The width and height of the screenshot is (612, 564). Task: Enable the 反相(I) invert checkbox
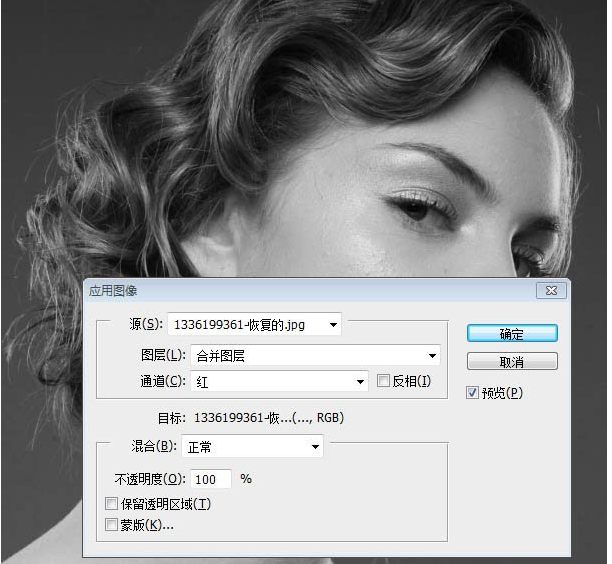click(383, 381)
